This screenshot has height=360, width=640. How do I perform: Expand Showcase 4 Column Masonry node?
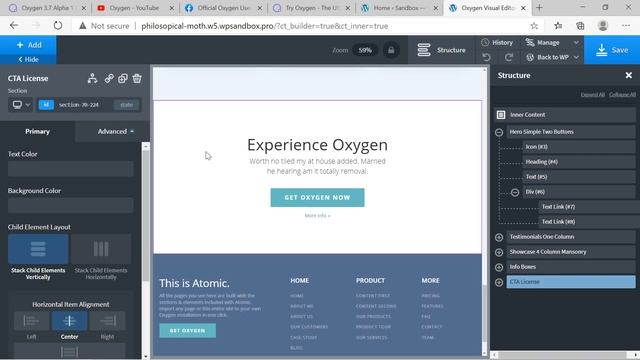499,252
